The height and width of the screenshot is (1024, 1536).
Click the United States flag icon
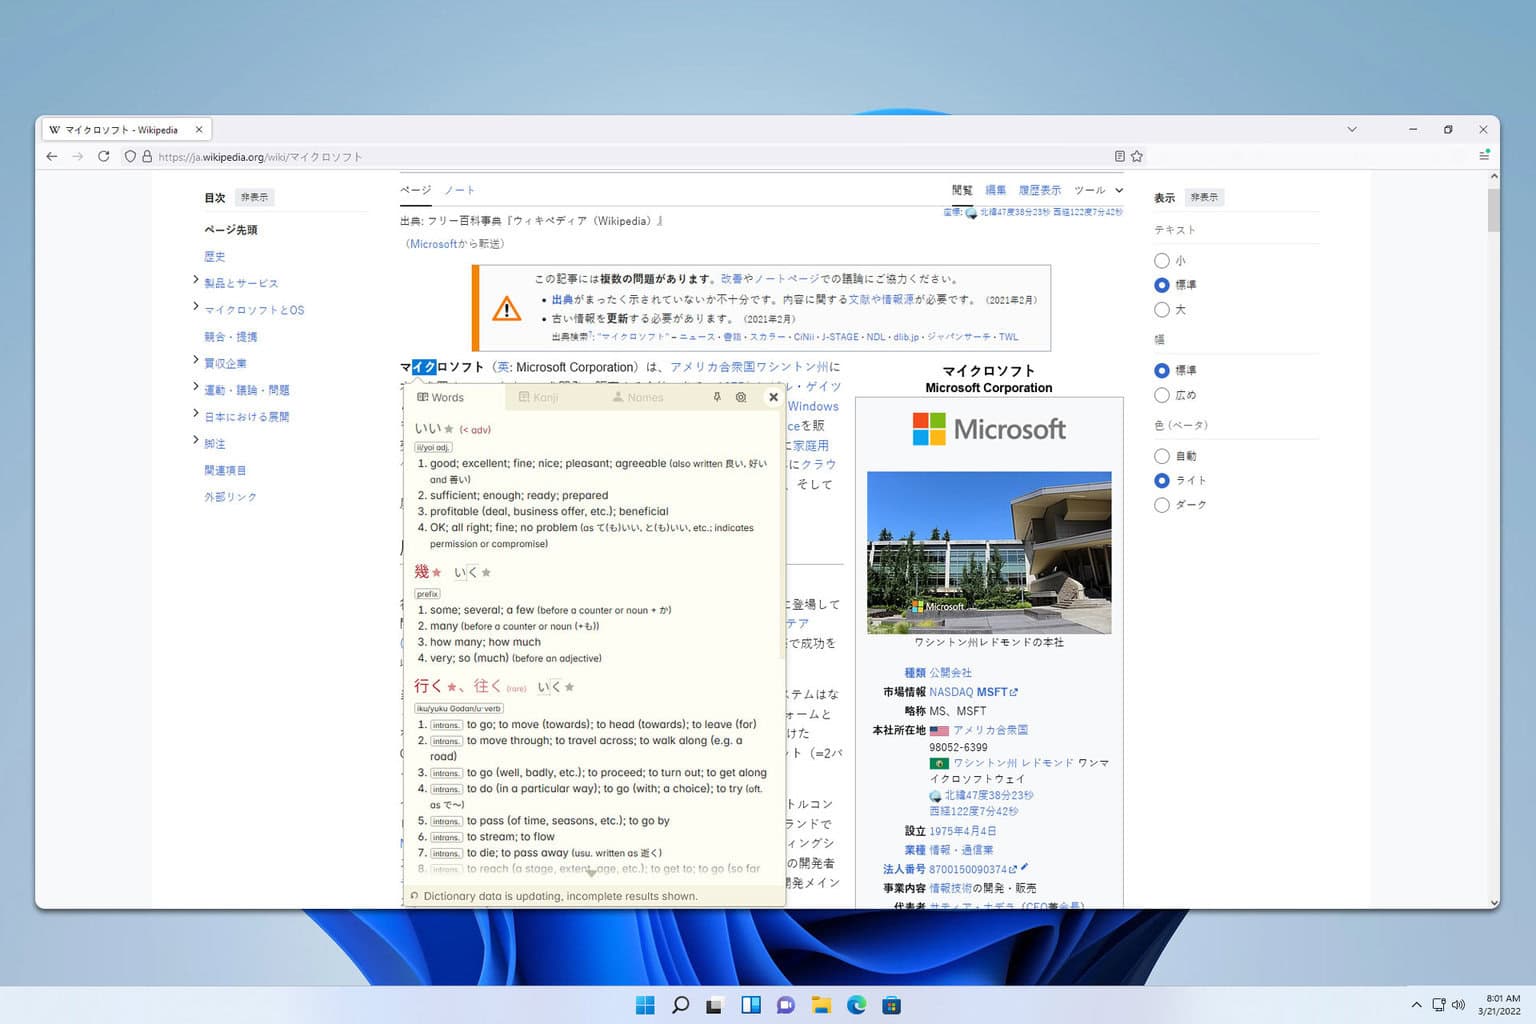pos(939,731)
